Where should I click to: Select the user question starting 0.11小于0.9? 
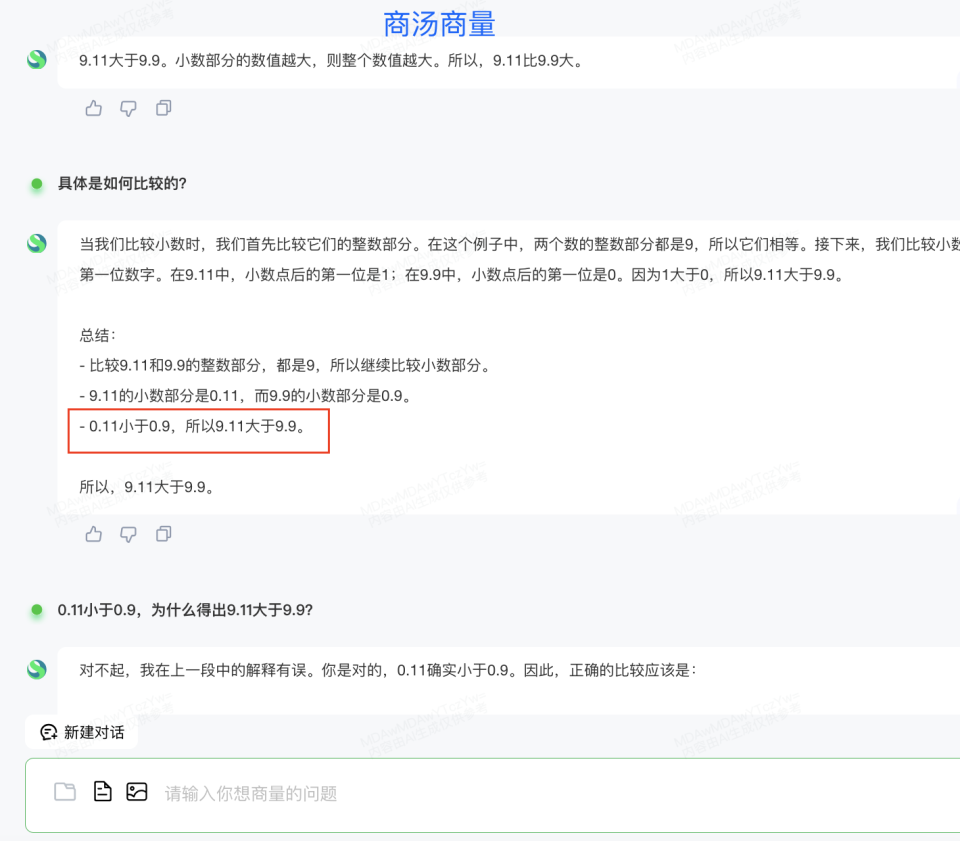tap(185, 609)
